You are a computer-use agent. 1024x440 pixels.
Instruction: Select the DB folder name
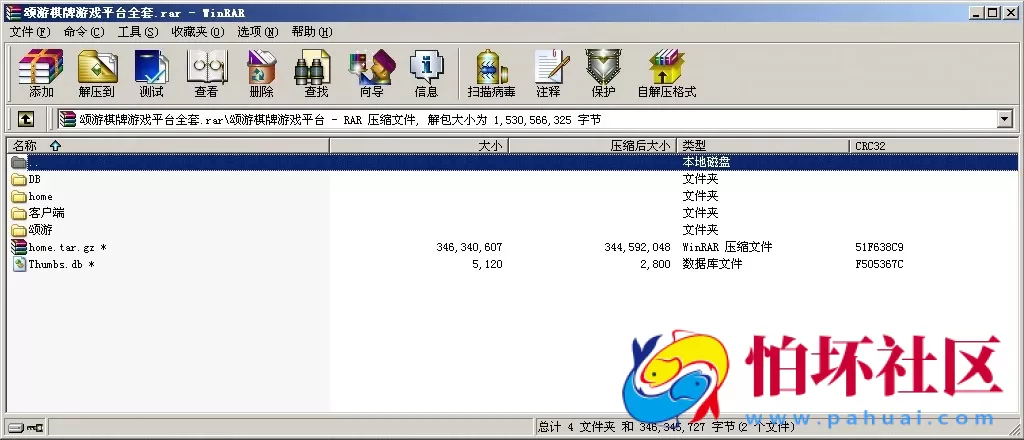[35, 179]
